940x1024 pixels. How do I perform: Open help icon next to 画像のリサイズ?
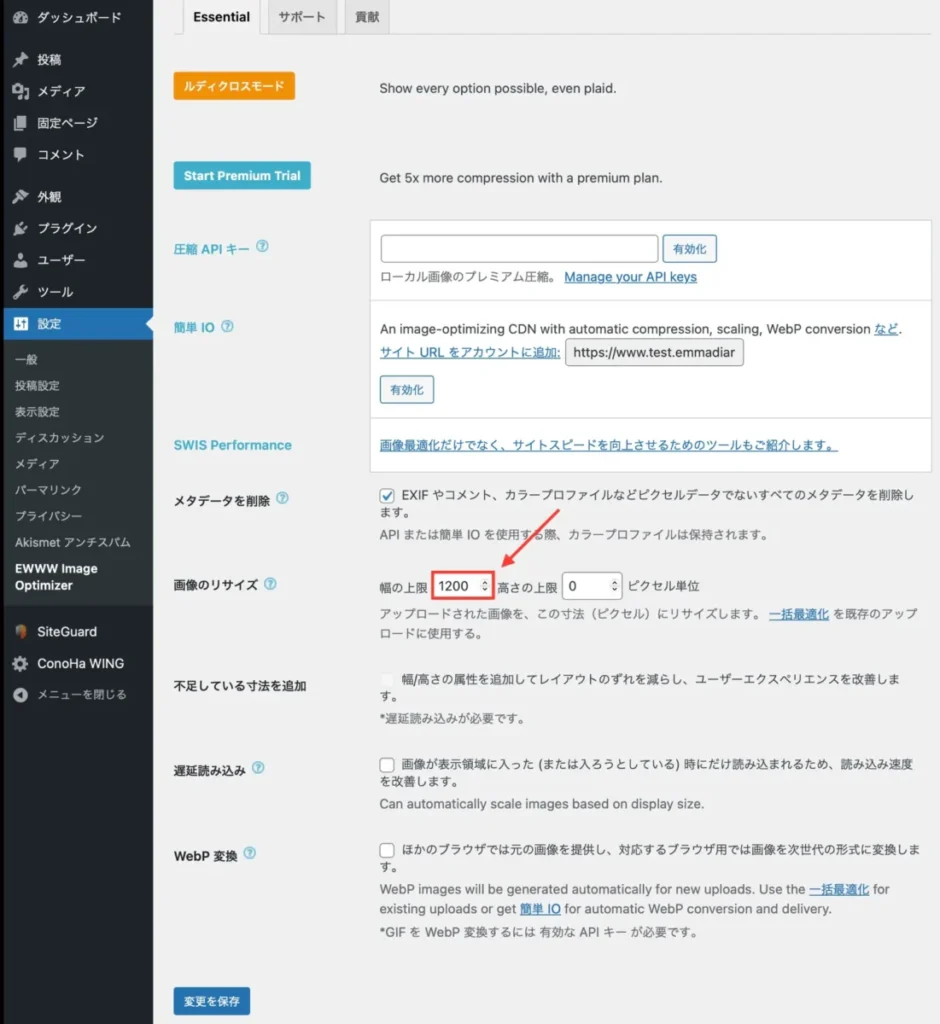pos(270,584)
